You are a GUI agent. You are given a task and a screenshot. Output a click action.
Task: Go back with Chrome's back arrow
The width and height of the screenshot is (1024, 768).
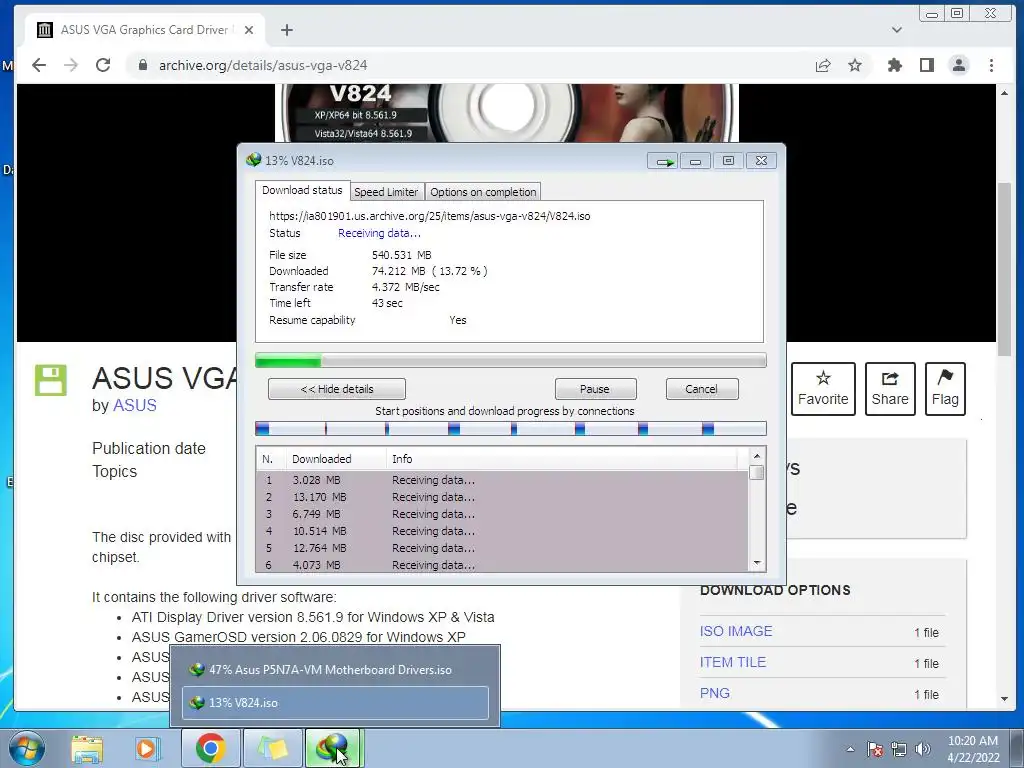pos(39,65)
